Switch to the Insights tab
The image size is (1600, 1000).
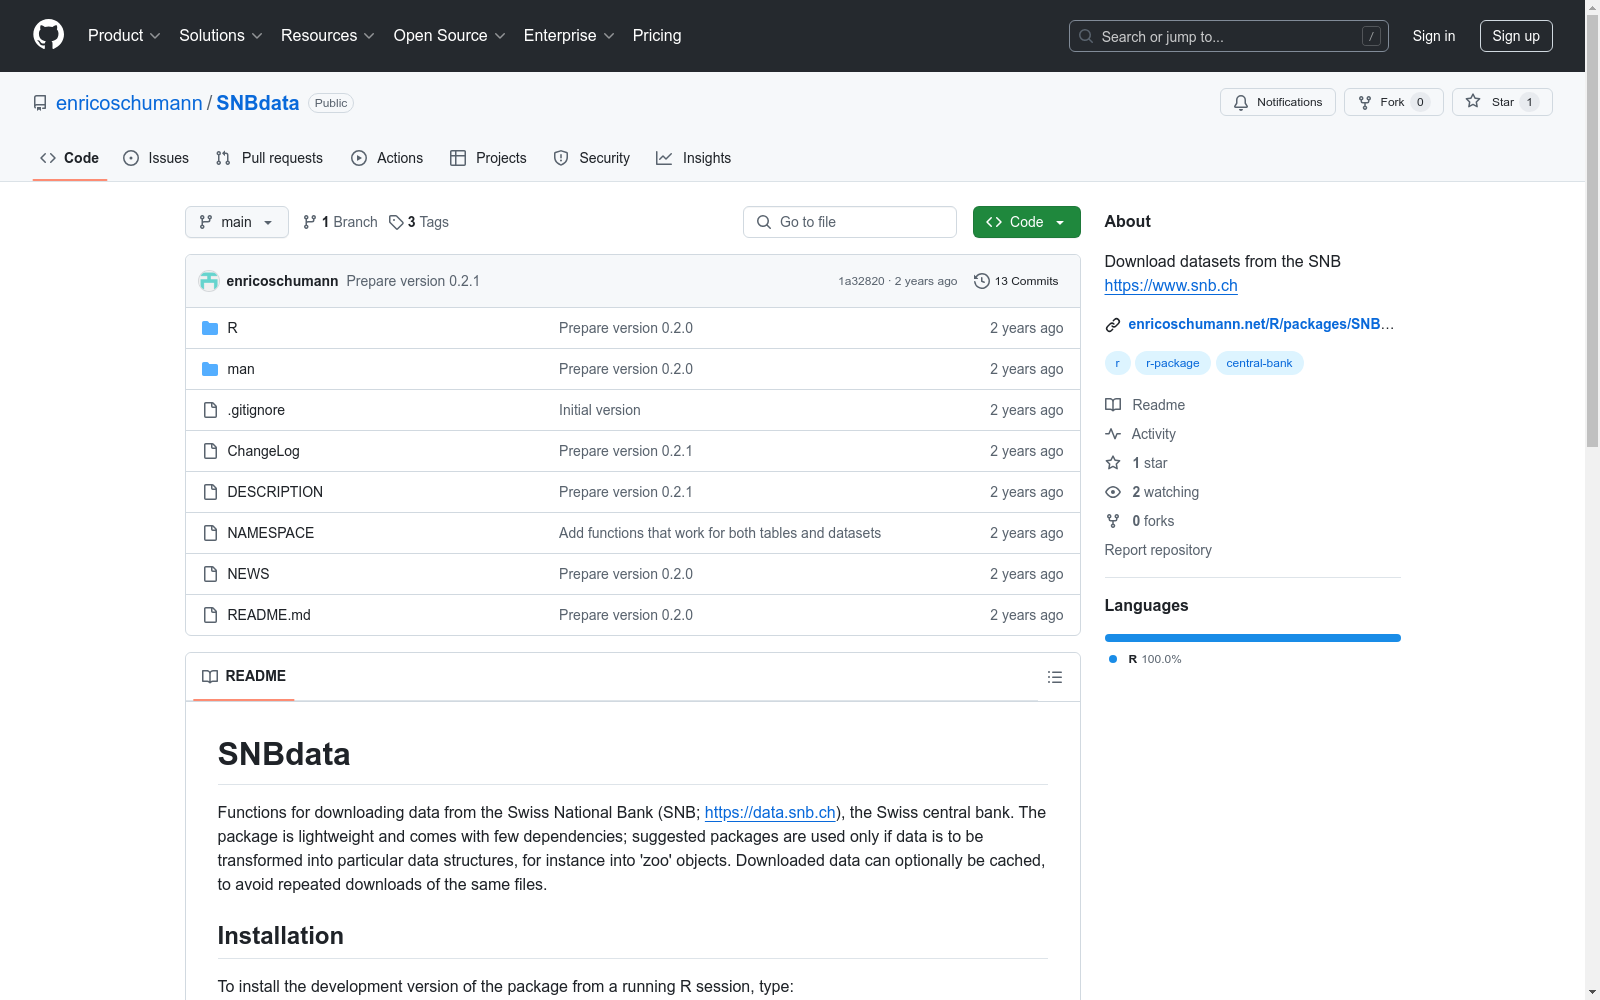click(693, 158)
